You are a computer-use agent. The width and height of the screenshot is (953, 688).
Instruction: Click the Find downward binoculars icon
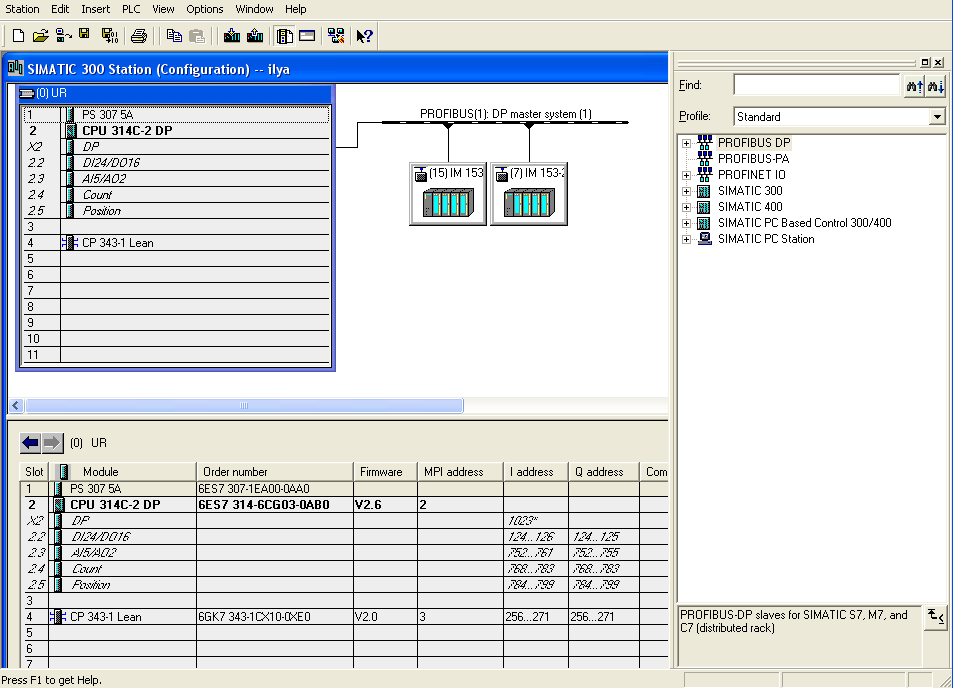point(935,86)
